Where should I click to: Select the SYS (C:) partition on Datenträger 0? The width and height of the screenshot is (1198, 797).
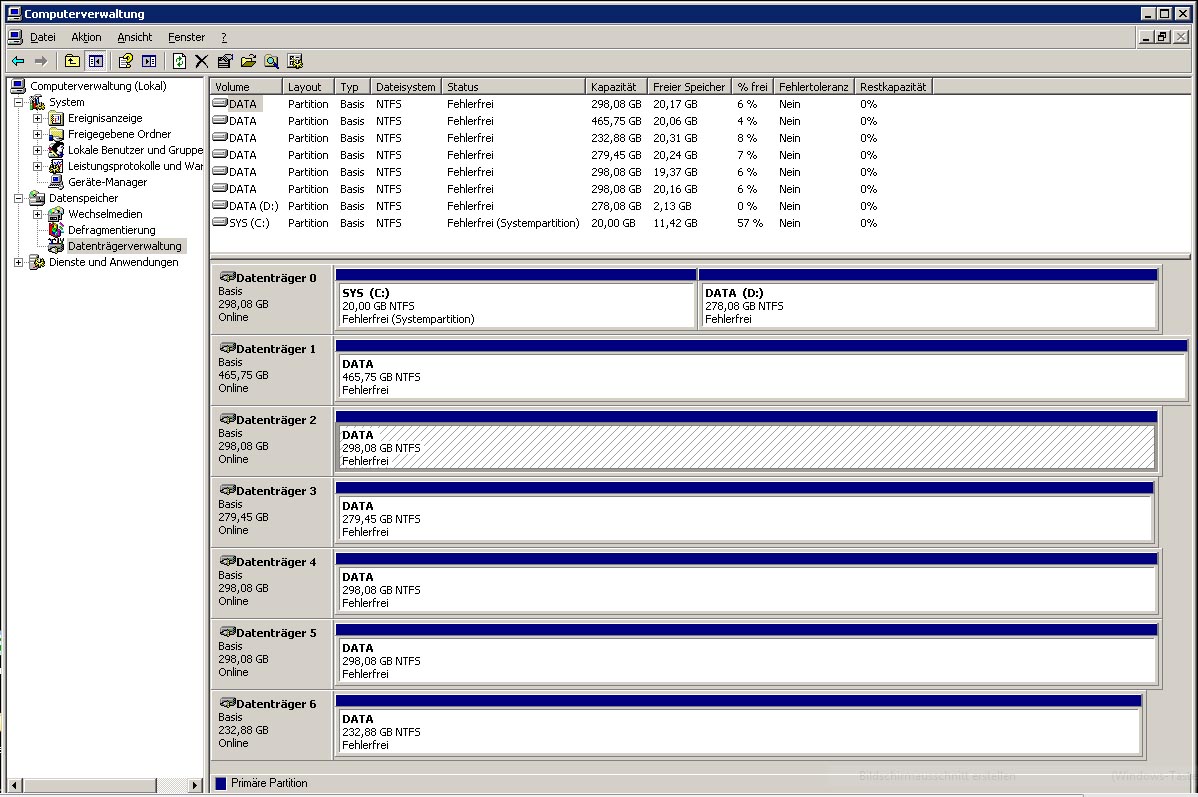pos(516,299)
